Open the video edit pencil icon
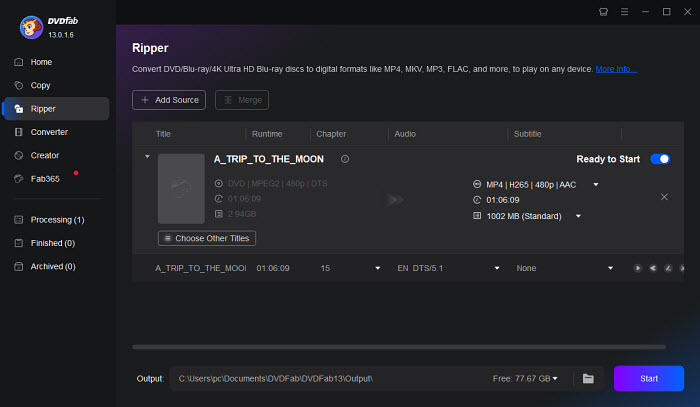 pos(668,268)
